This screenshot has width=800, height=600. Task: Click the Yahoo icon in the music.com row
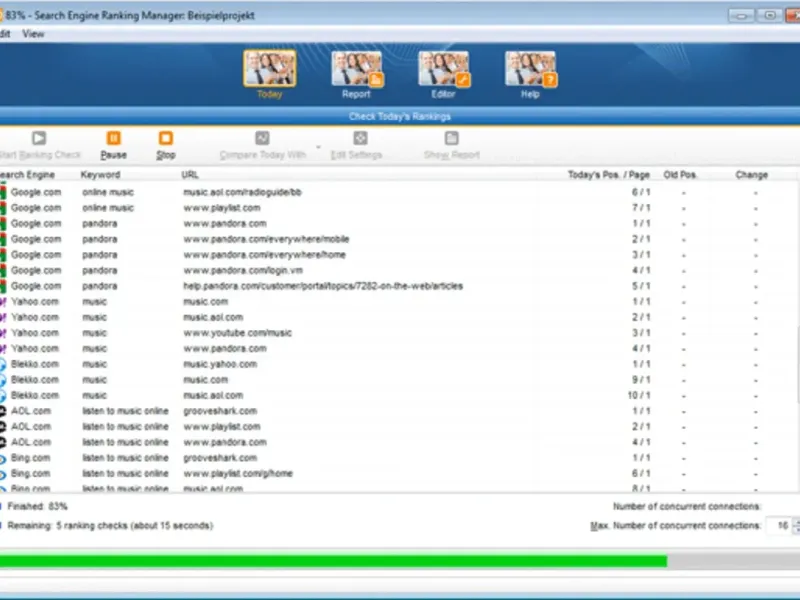coord(3,302)
